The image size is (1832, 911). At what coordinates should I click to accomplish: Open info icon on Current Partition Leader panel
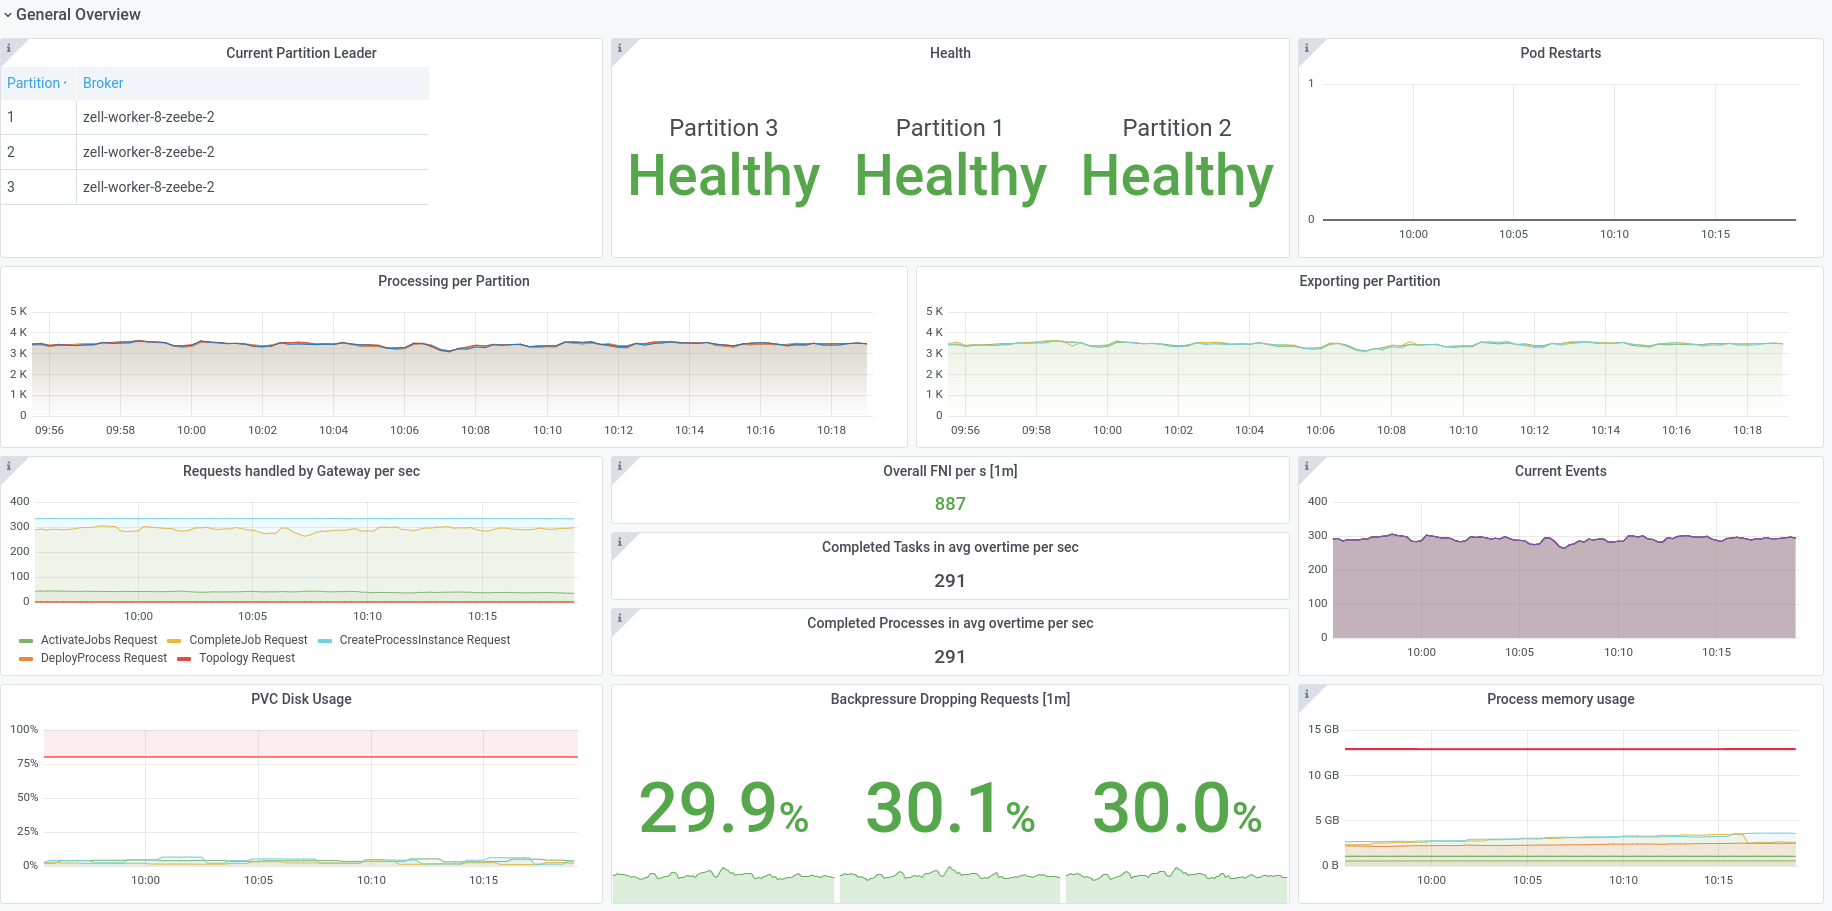click(x=9, y=48)
